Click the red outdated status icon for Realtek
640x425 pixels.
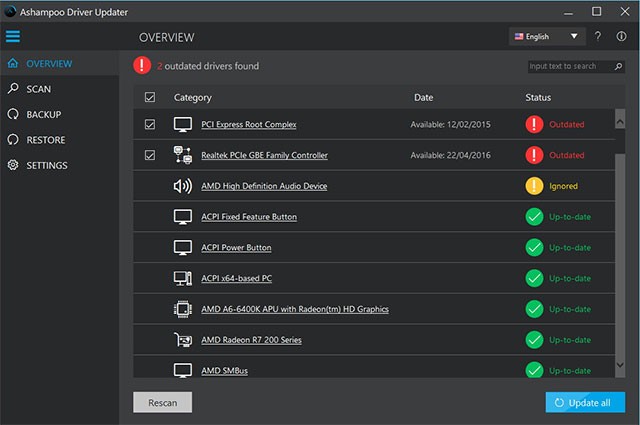[x=534, y=155]
